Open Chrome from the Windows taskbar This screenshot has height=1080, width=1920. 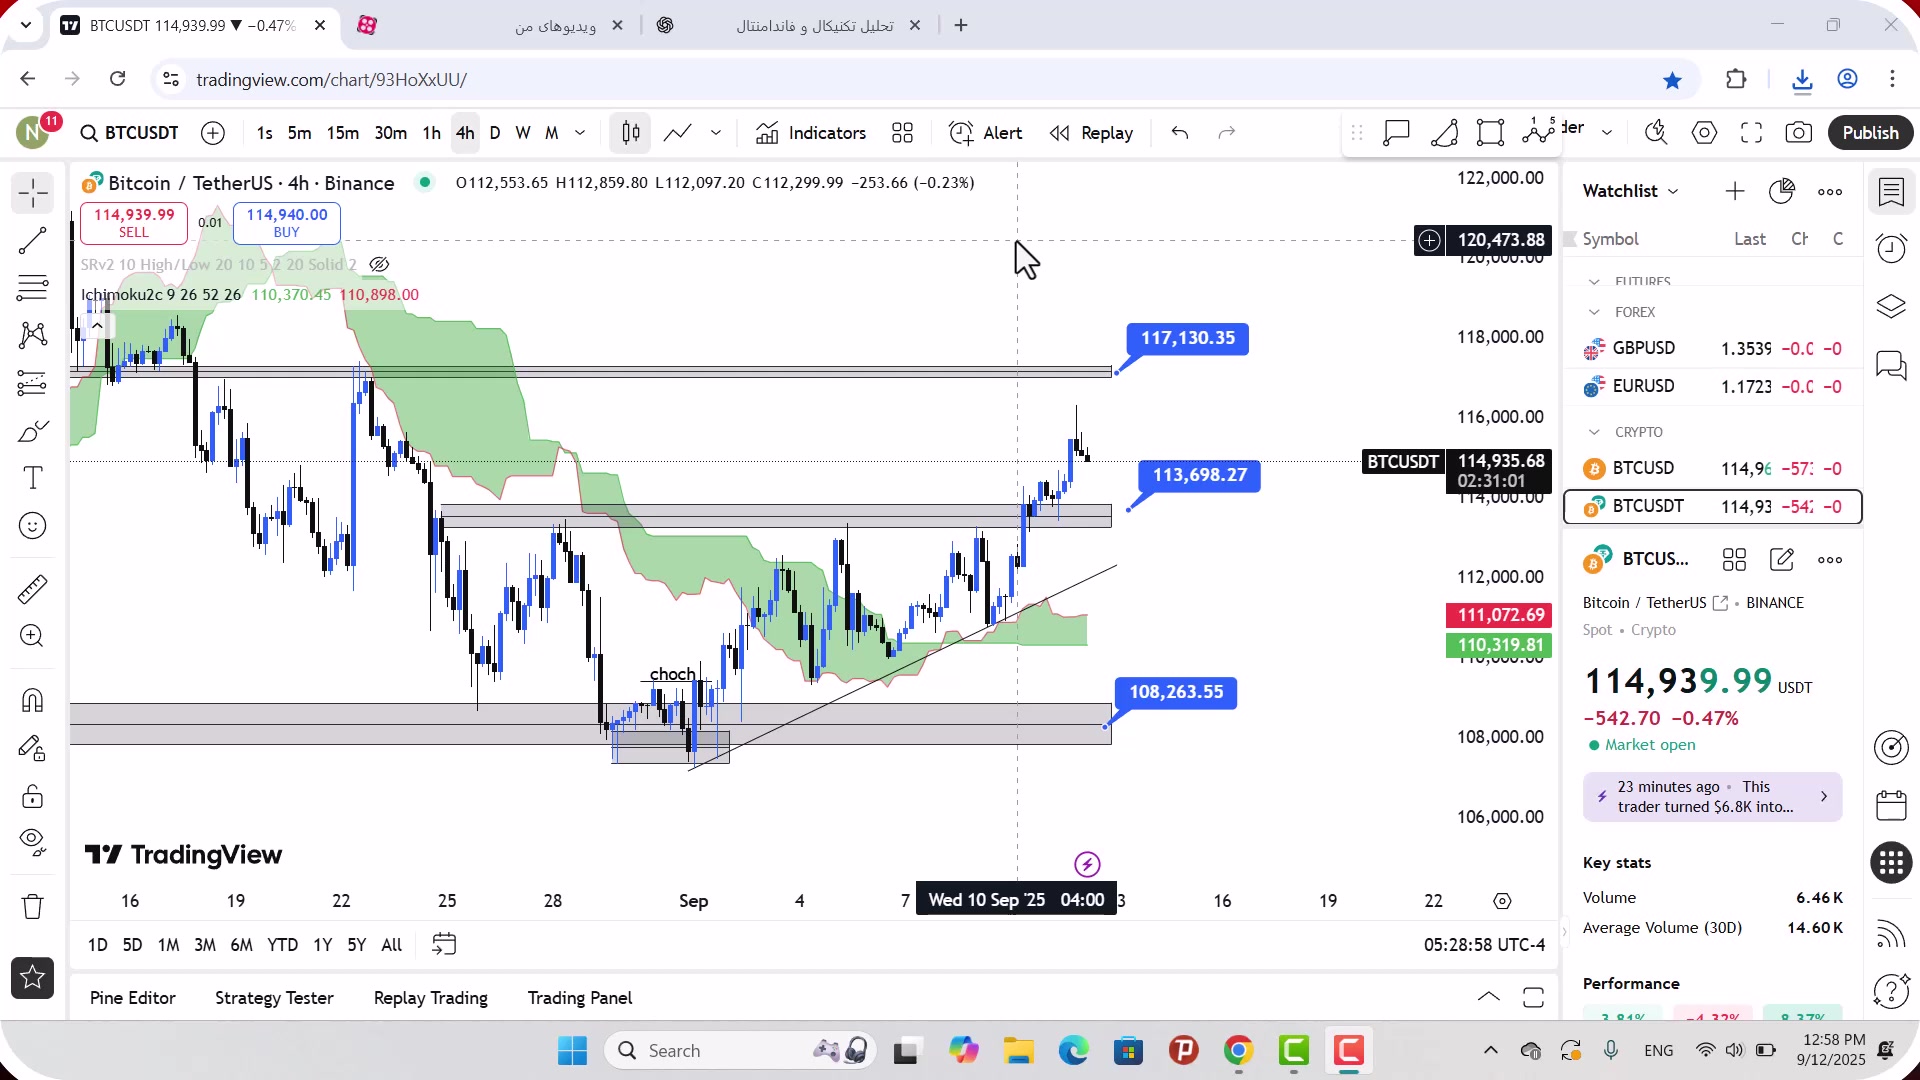1238,1051
